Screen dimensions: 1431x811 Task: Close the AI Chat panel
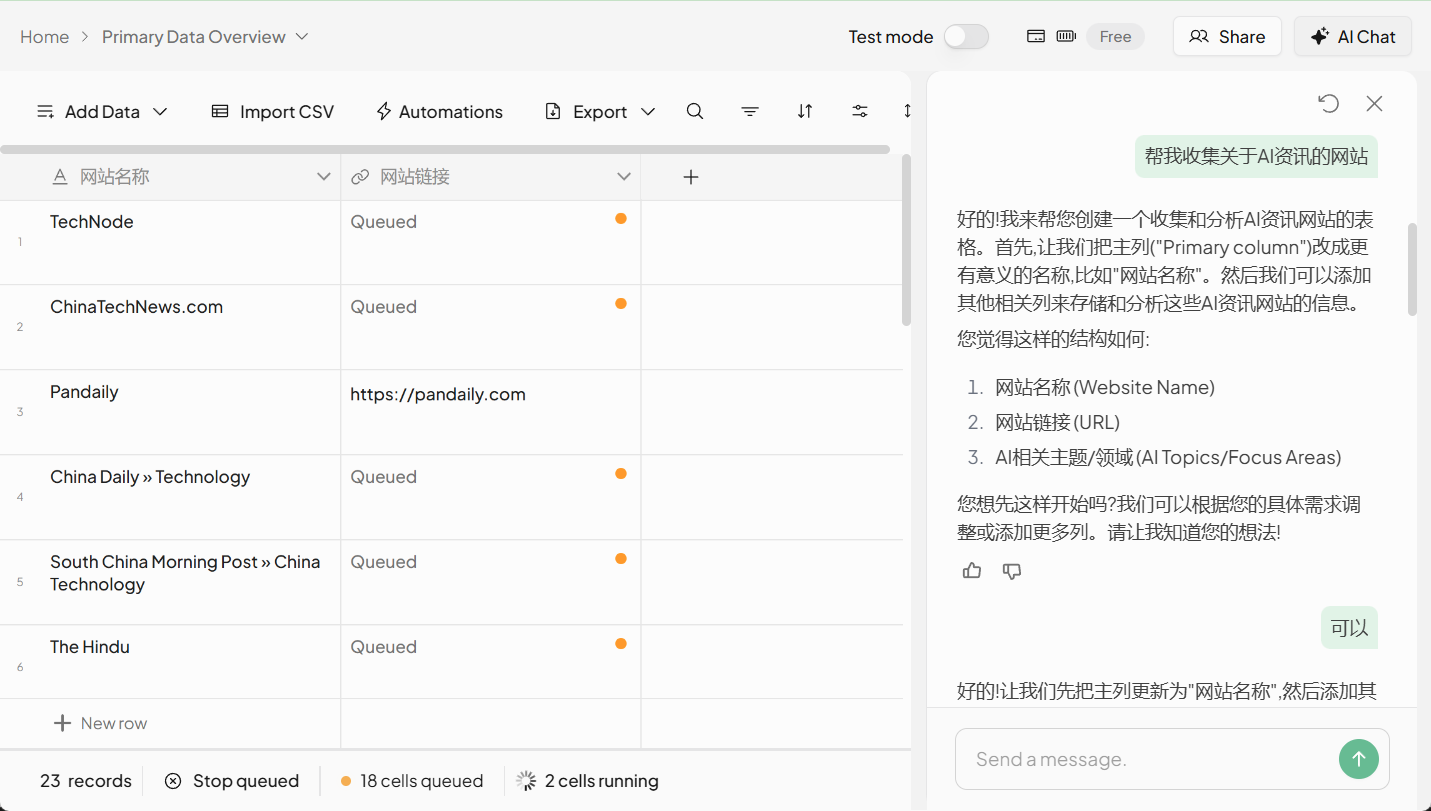pos(1375,103)
